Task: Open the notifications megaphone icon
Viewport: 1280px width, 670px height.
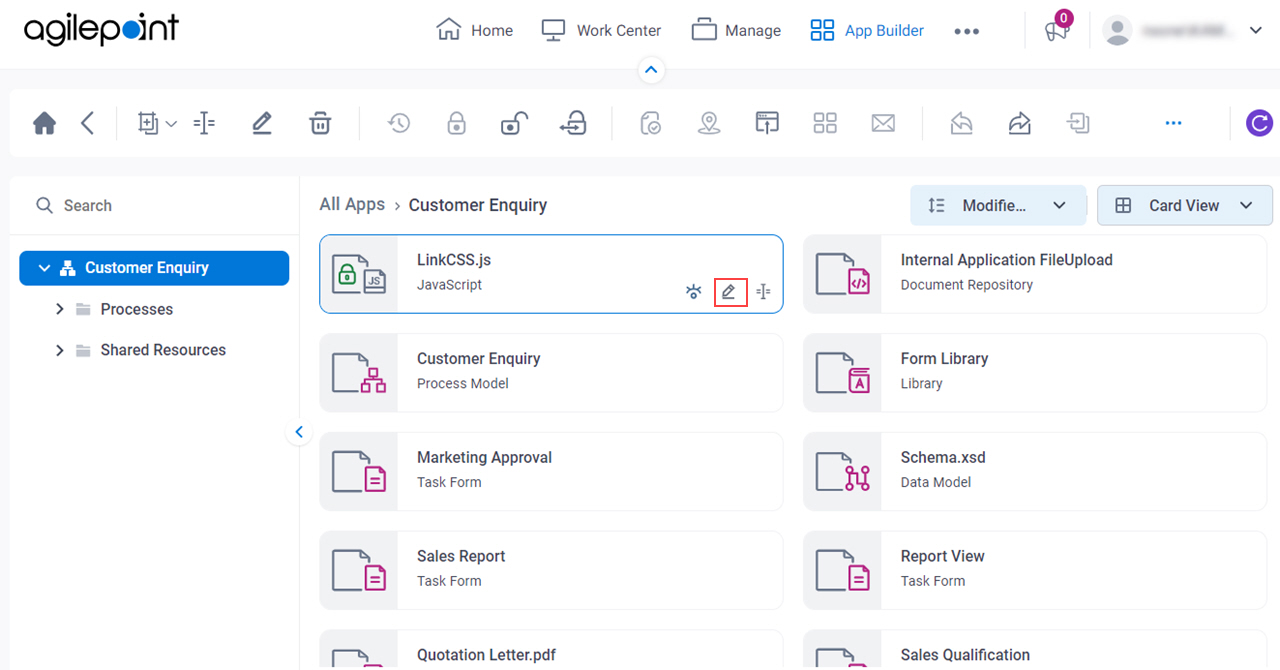Action: (1057, 31)
